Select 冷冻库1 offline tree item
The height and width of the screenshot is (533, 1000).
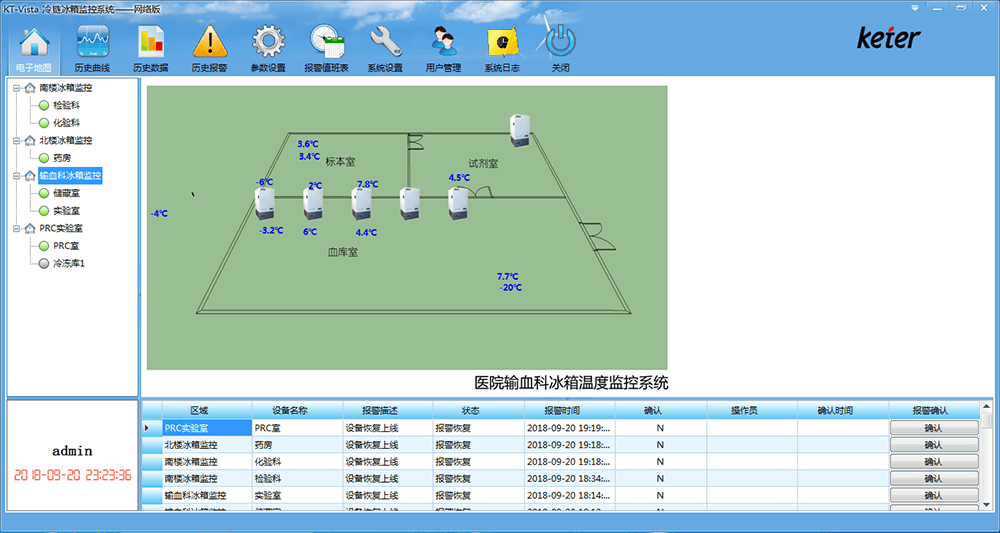tap(69, 263)
